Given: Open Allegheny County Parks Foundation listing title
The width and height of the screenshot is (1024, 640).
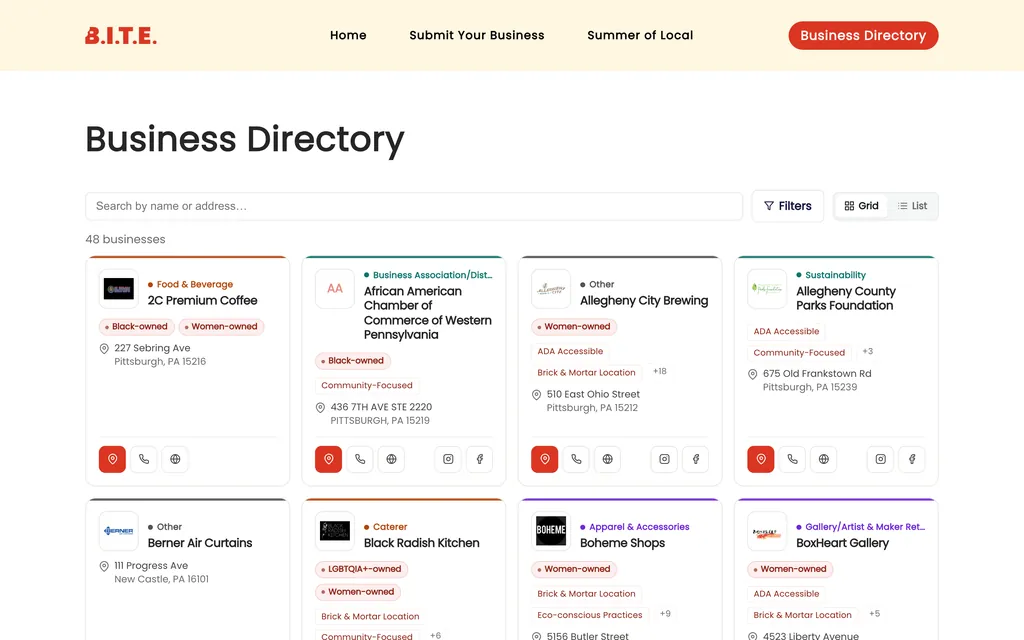Looking at the screenshot, I should click(846, 298).
